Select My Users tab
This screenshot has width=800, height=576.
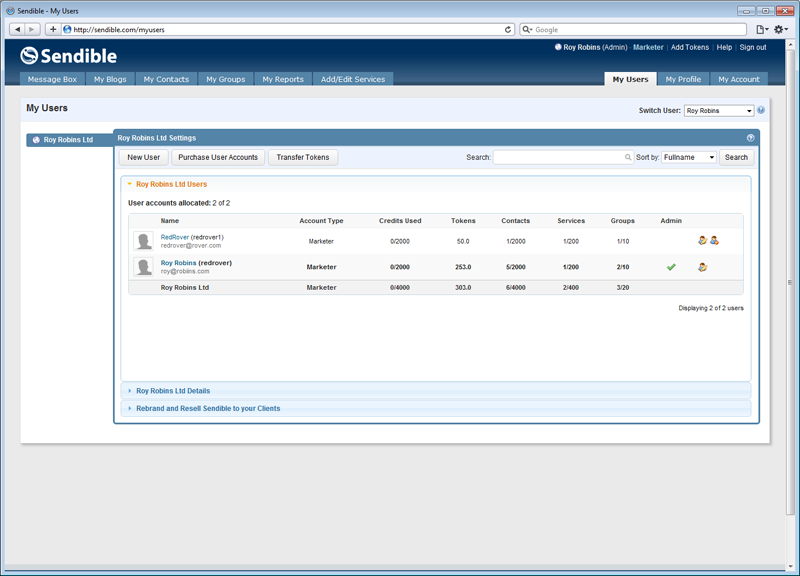coord(630,79)
